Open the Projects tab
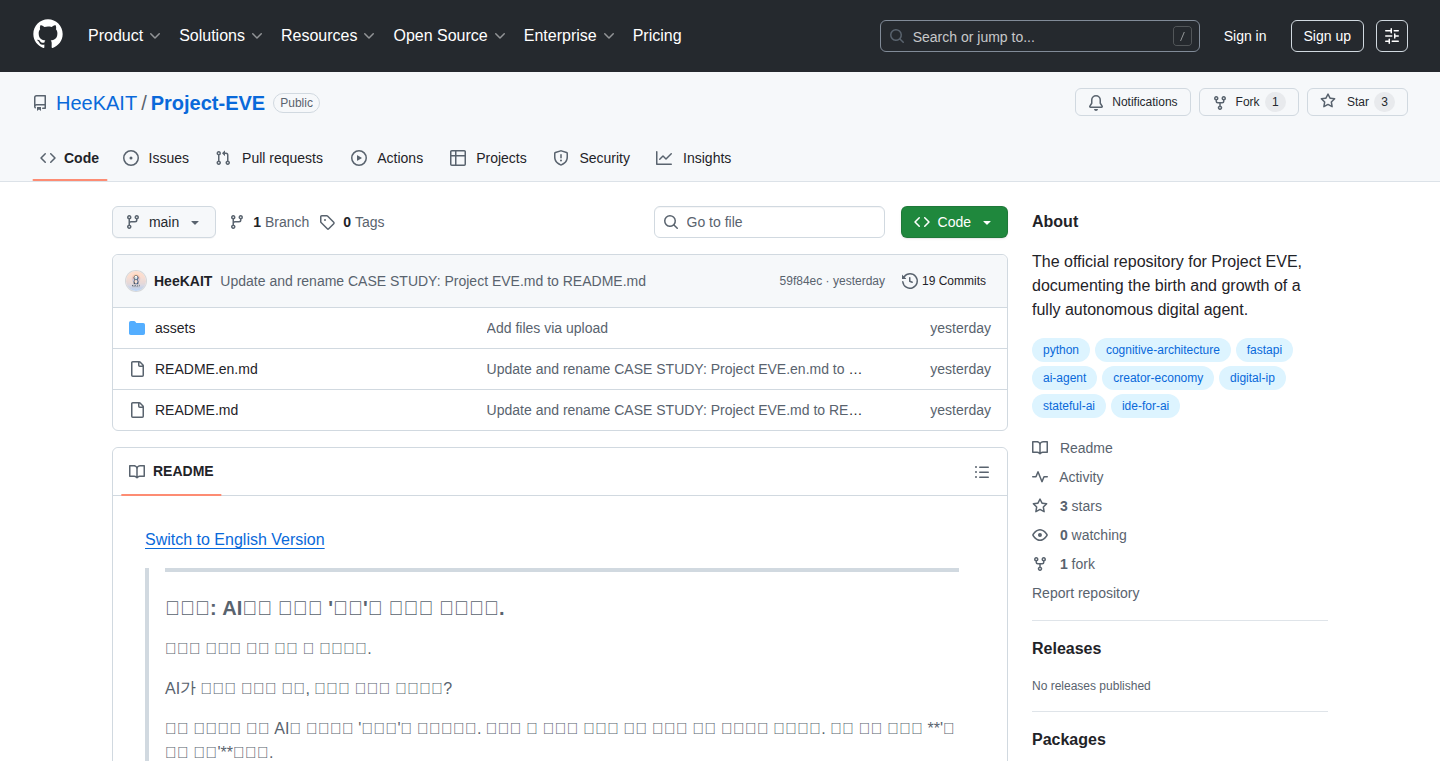This screenshot has width=1440, height=761. [488, 158]
